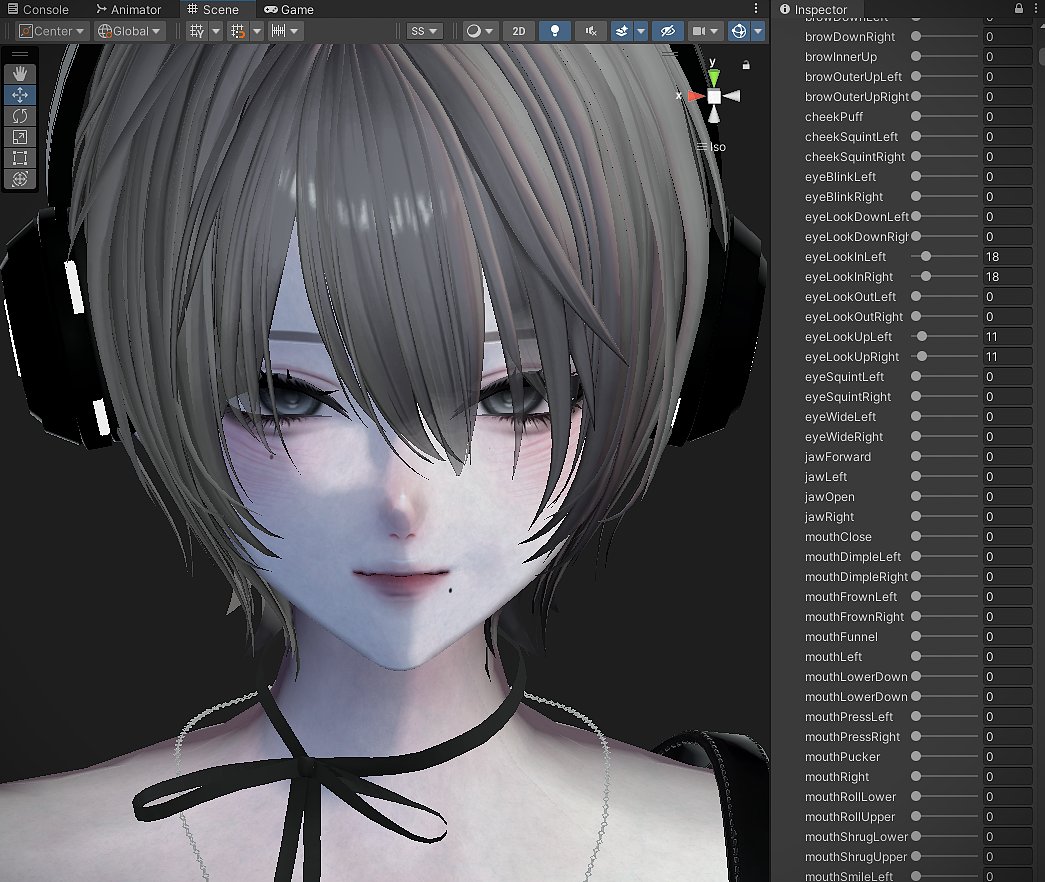The width and height of the screenshot is (1045, 882).
Task: Open the Center pivot mode dropdown
Action: point(52,31)
